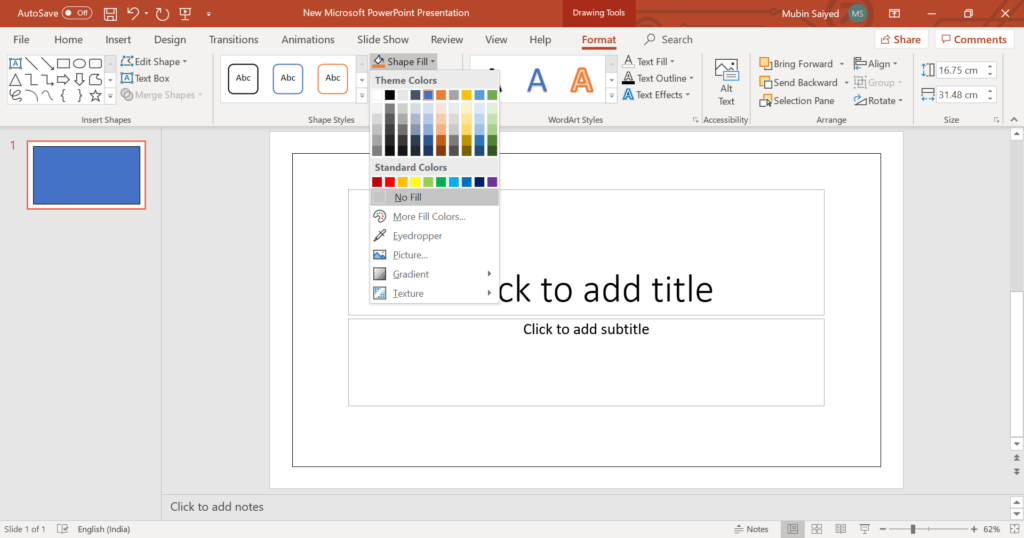Select the slide 1 thumbnail
Image resolution: width=1024 pixels, height=538 pixels.
(86, 174)
